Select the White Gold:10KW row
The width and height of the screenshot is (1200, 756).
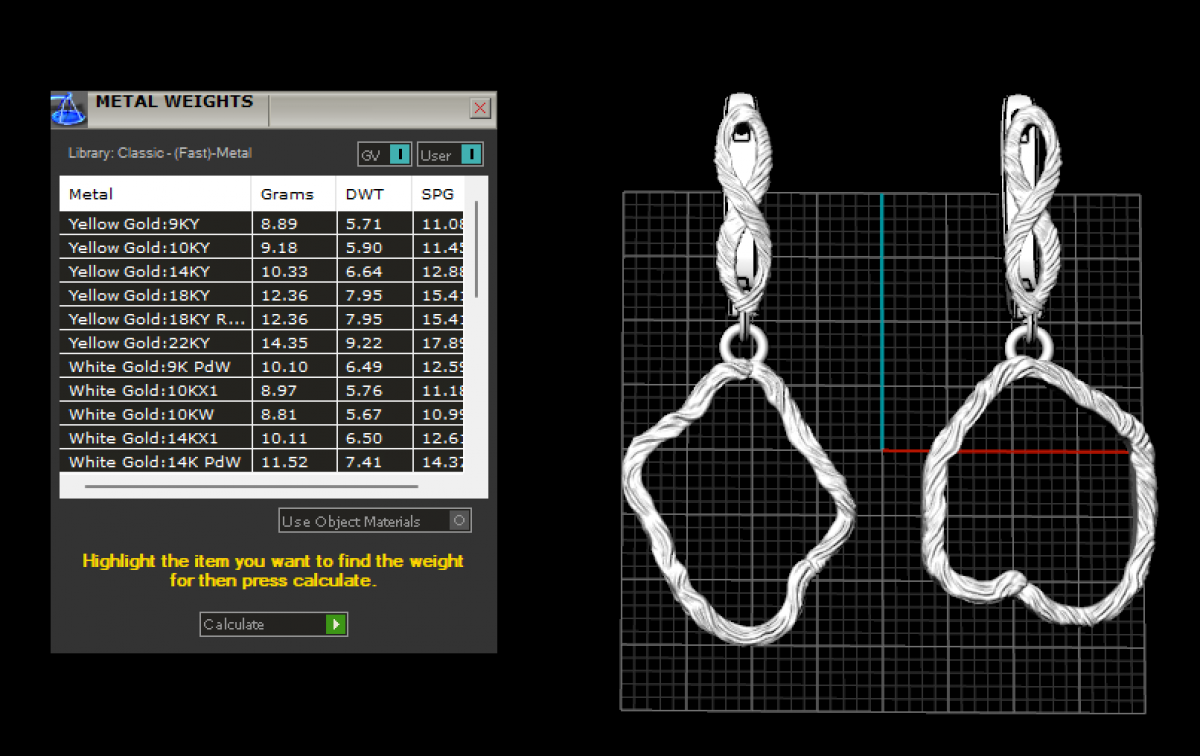(264, 414)
